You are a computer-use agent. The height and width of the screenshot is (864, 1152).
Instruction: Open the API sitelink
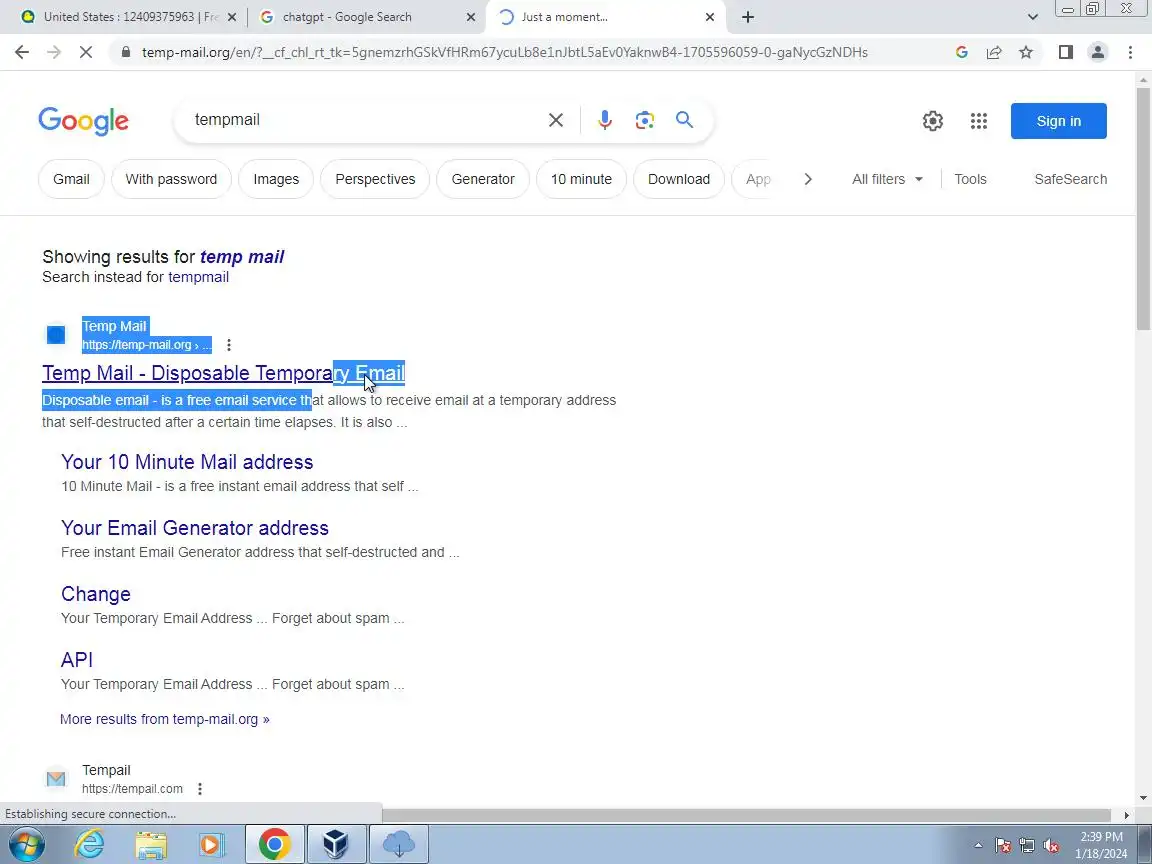77,660
